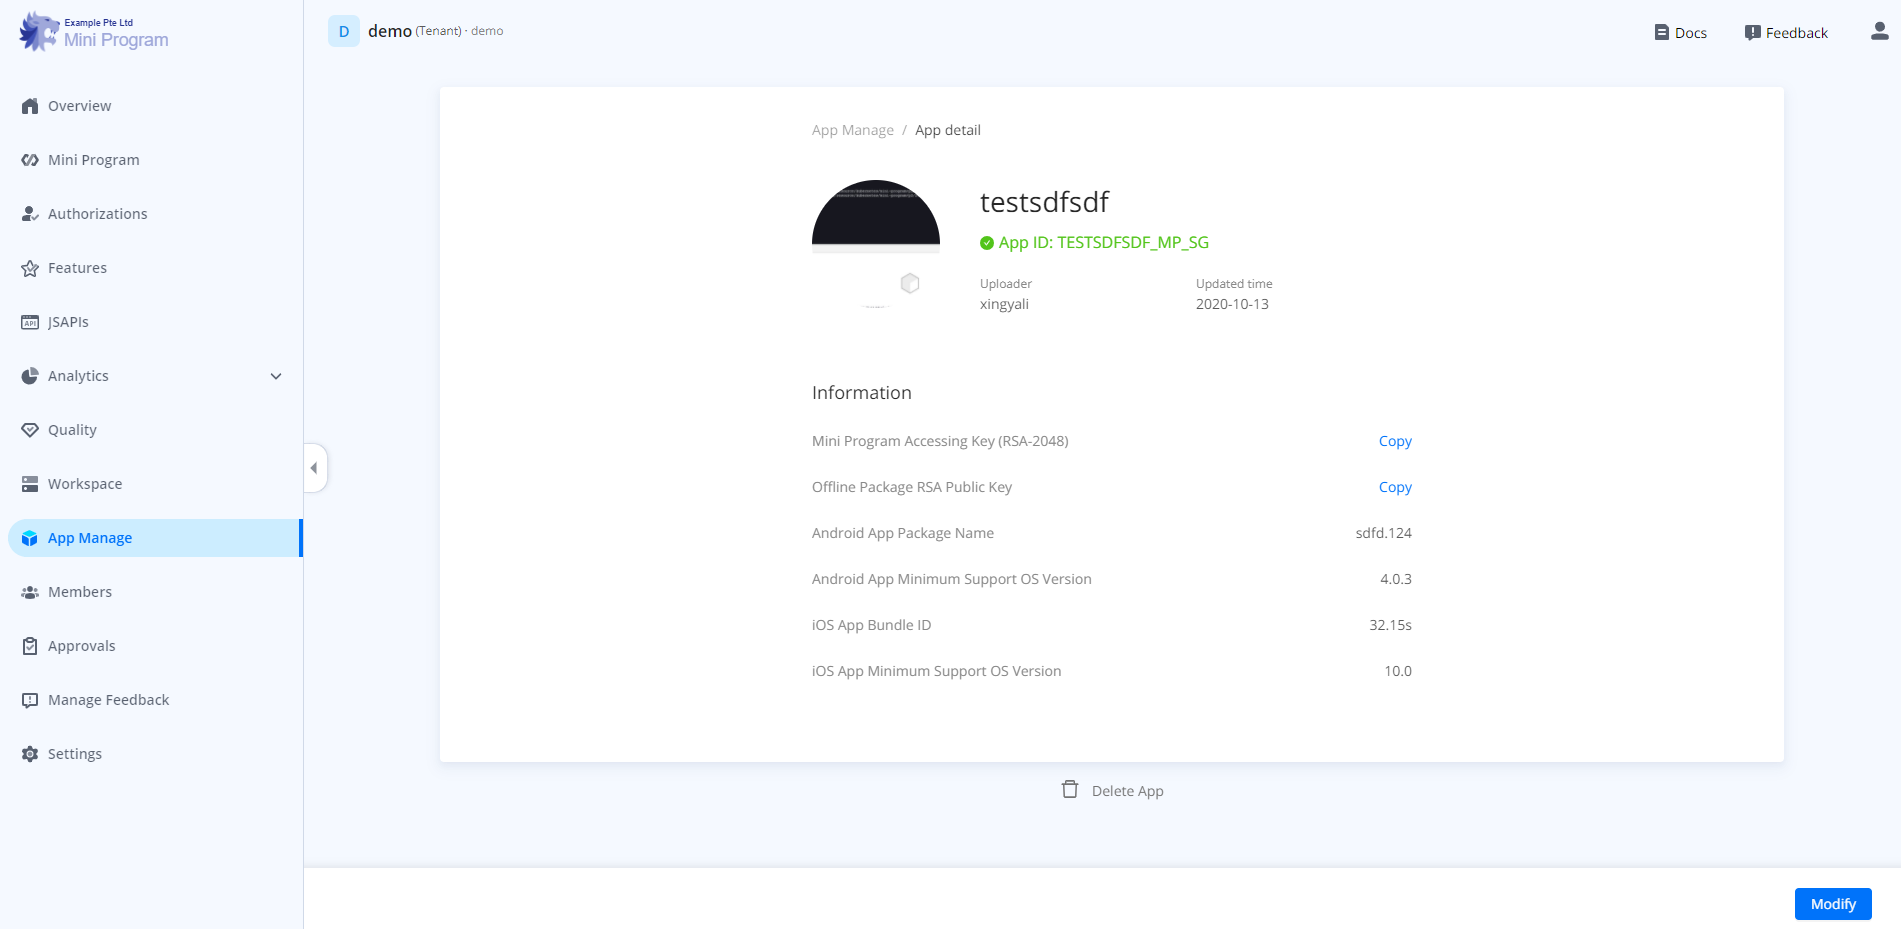The image size is (1901, 929).
Task: Click the Analytics pie chart icon
Action: pos(30,376)
